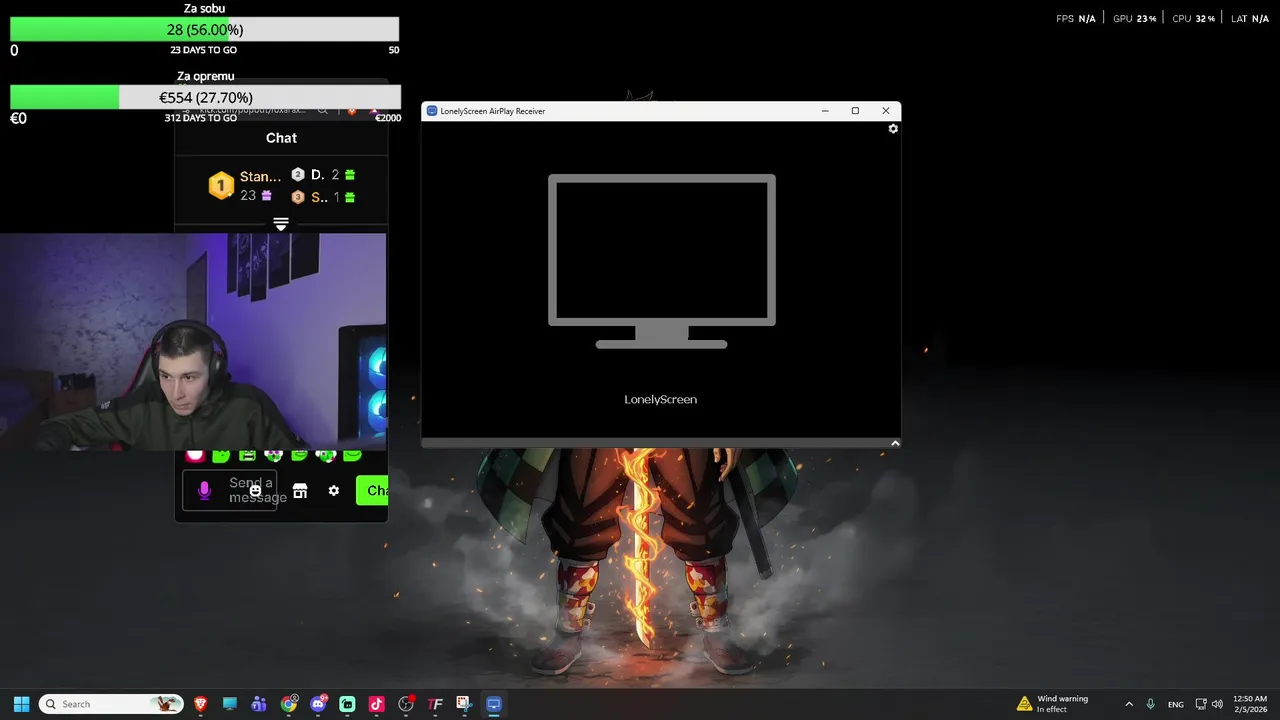Click the CPU 32% overlay readout

pos(1192,19)
